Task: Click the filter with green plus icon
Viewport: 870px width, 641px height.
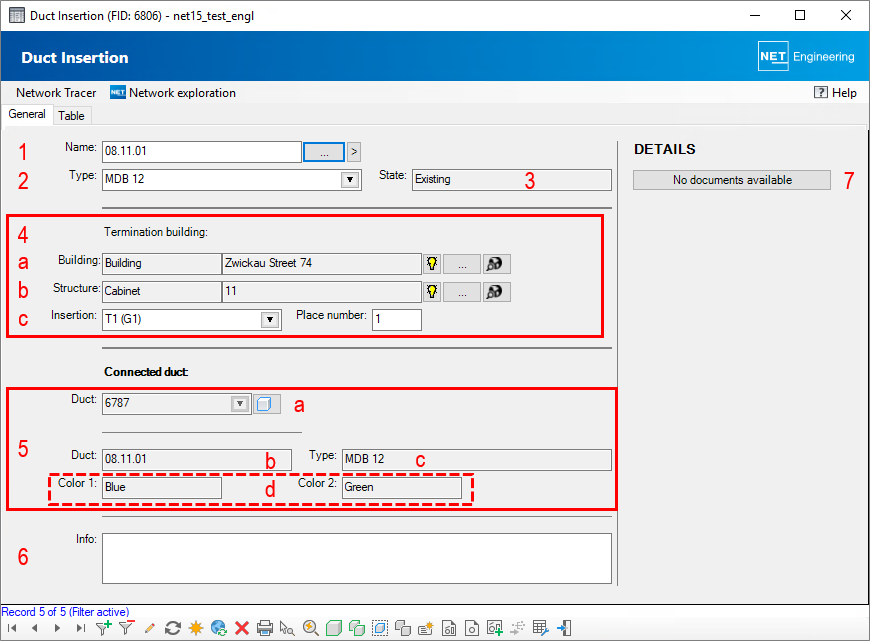Action: (x=103, y=628)
